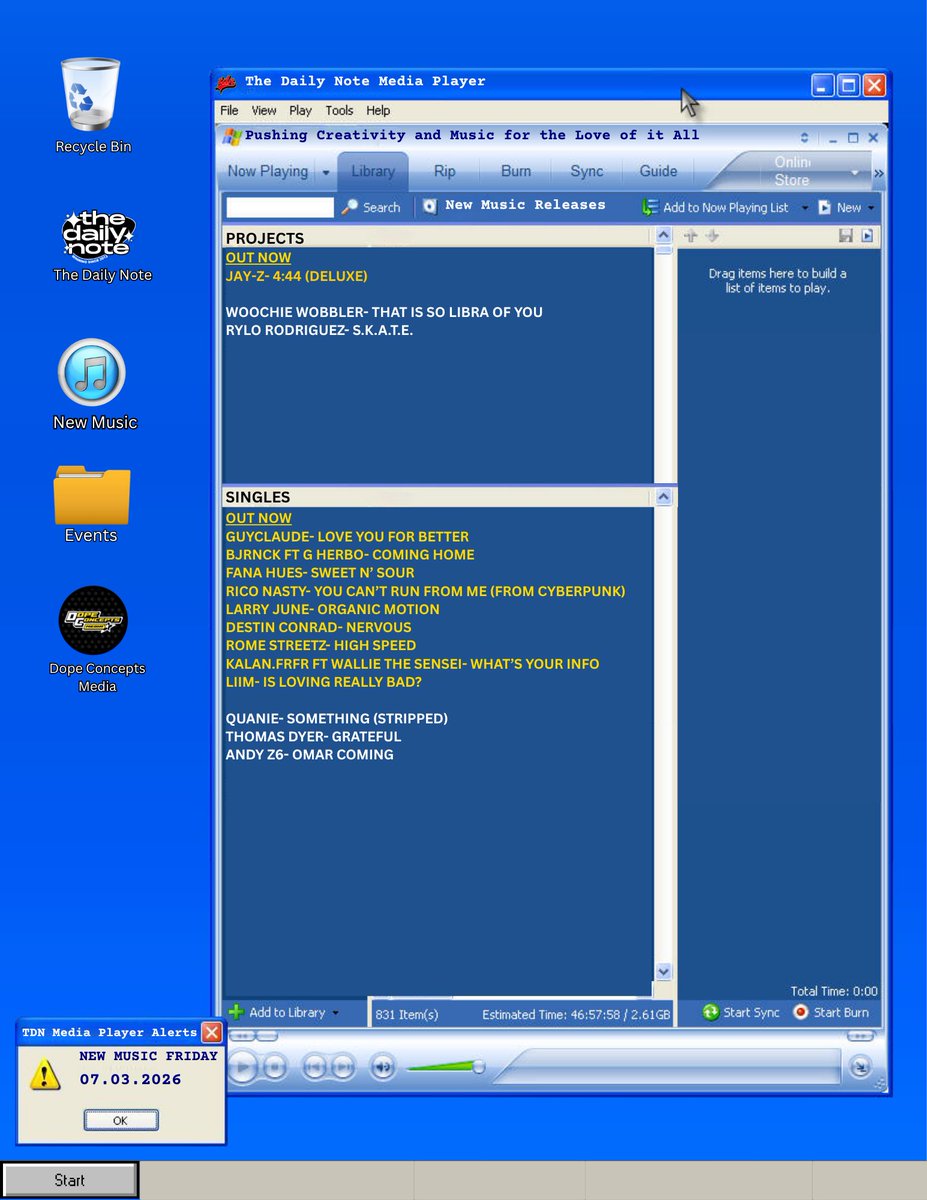Collapse the SINGLES section chevron
Screen dimensions: 927x1200
pos(664,496)
